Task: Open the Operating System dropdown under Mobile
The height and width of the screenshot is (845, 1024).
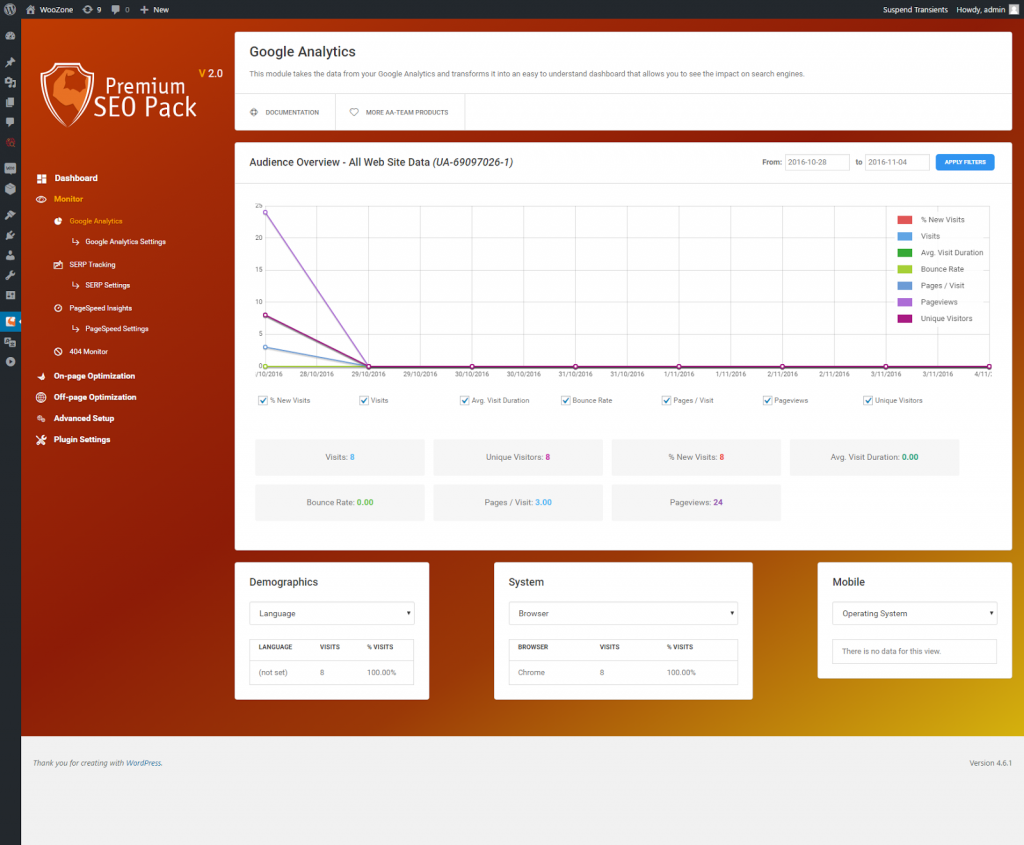Action: 914,614
